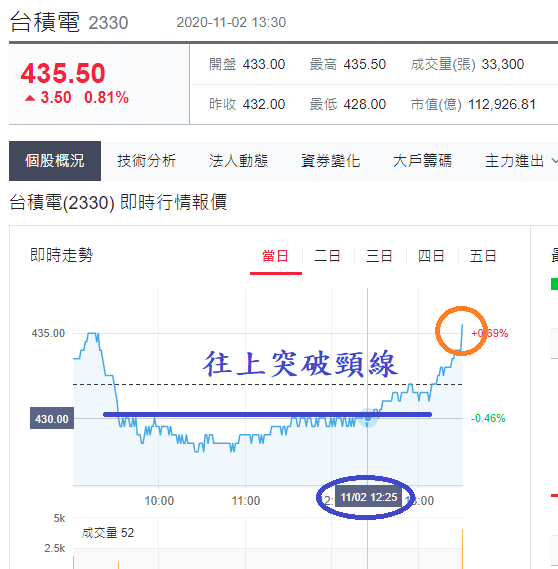
Task: Click the 台積電 2330 stock title
Action: (69, 22)
